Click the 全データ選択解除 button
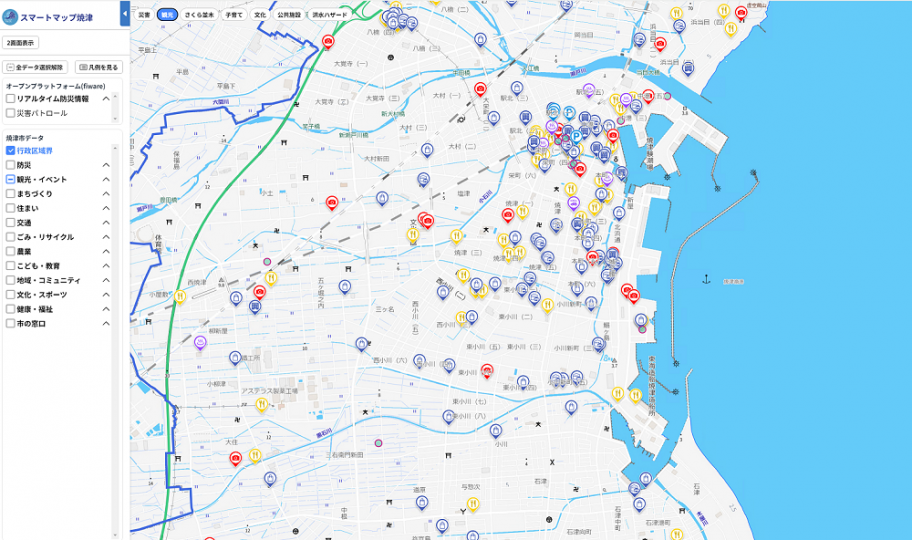This screenshot has width=912, height=540. click(x=35, y=68)
